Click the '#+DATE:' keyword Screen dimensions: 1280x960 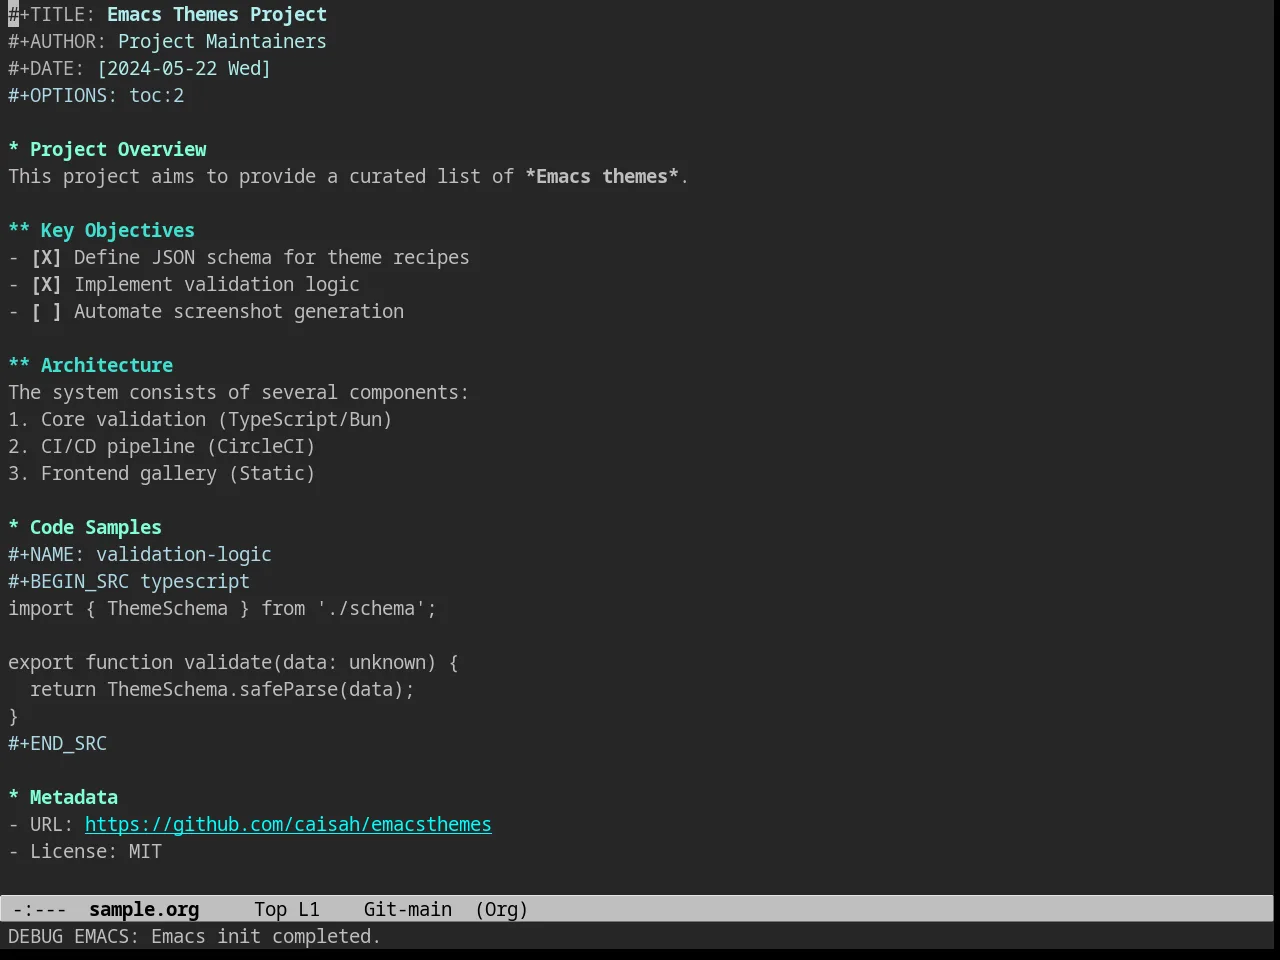(x=46, y=69)
